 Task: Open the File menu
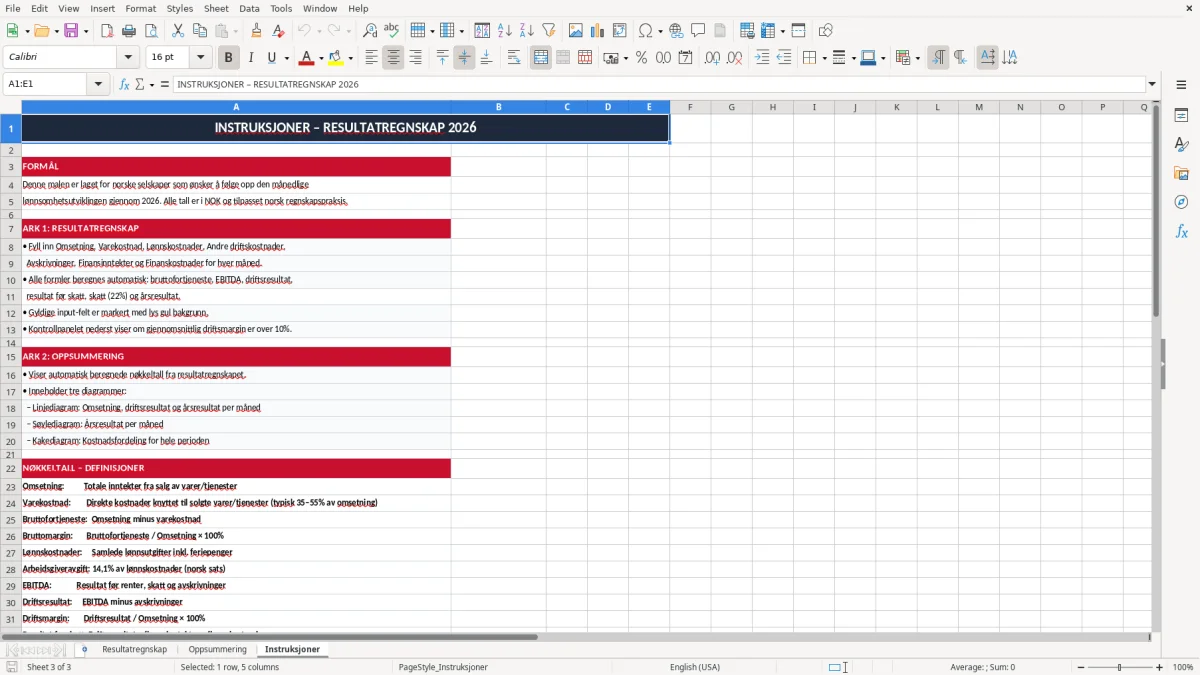pyautogui.click(x=12, y=8)
